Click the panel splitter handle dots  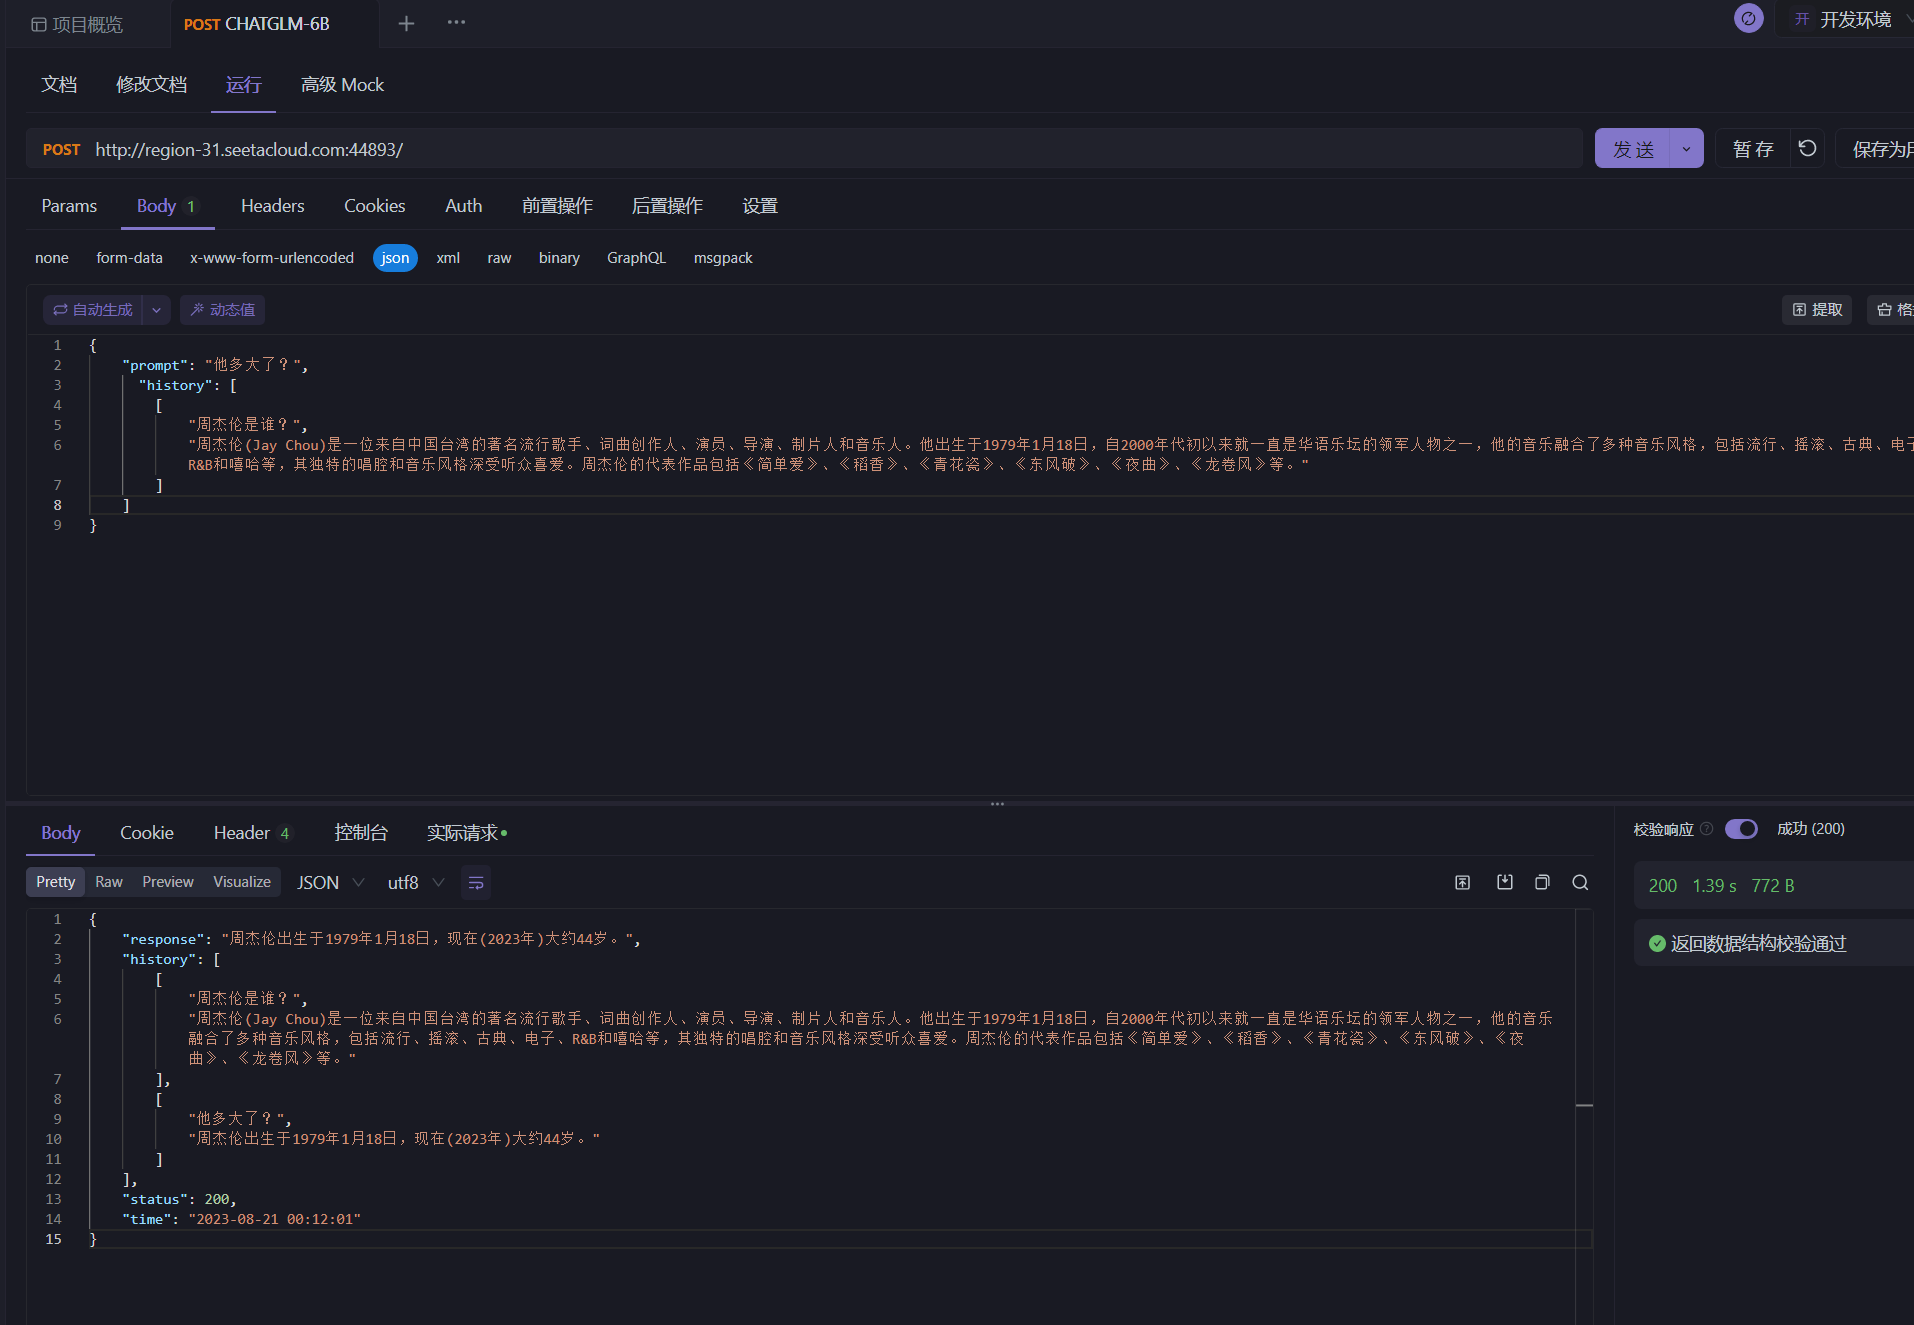997,804
